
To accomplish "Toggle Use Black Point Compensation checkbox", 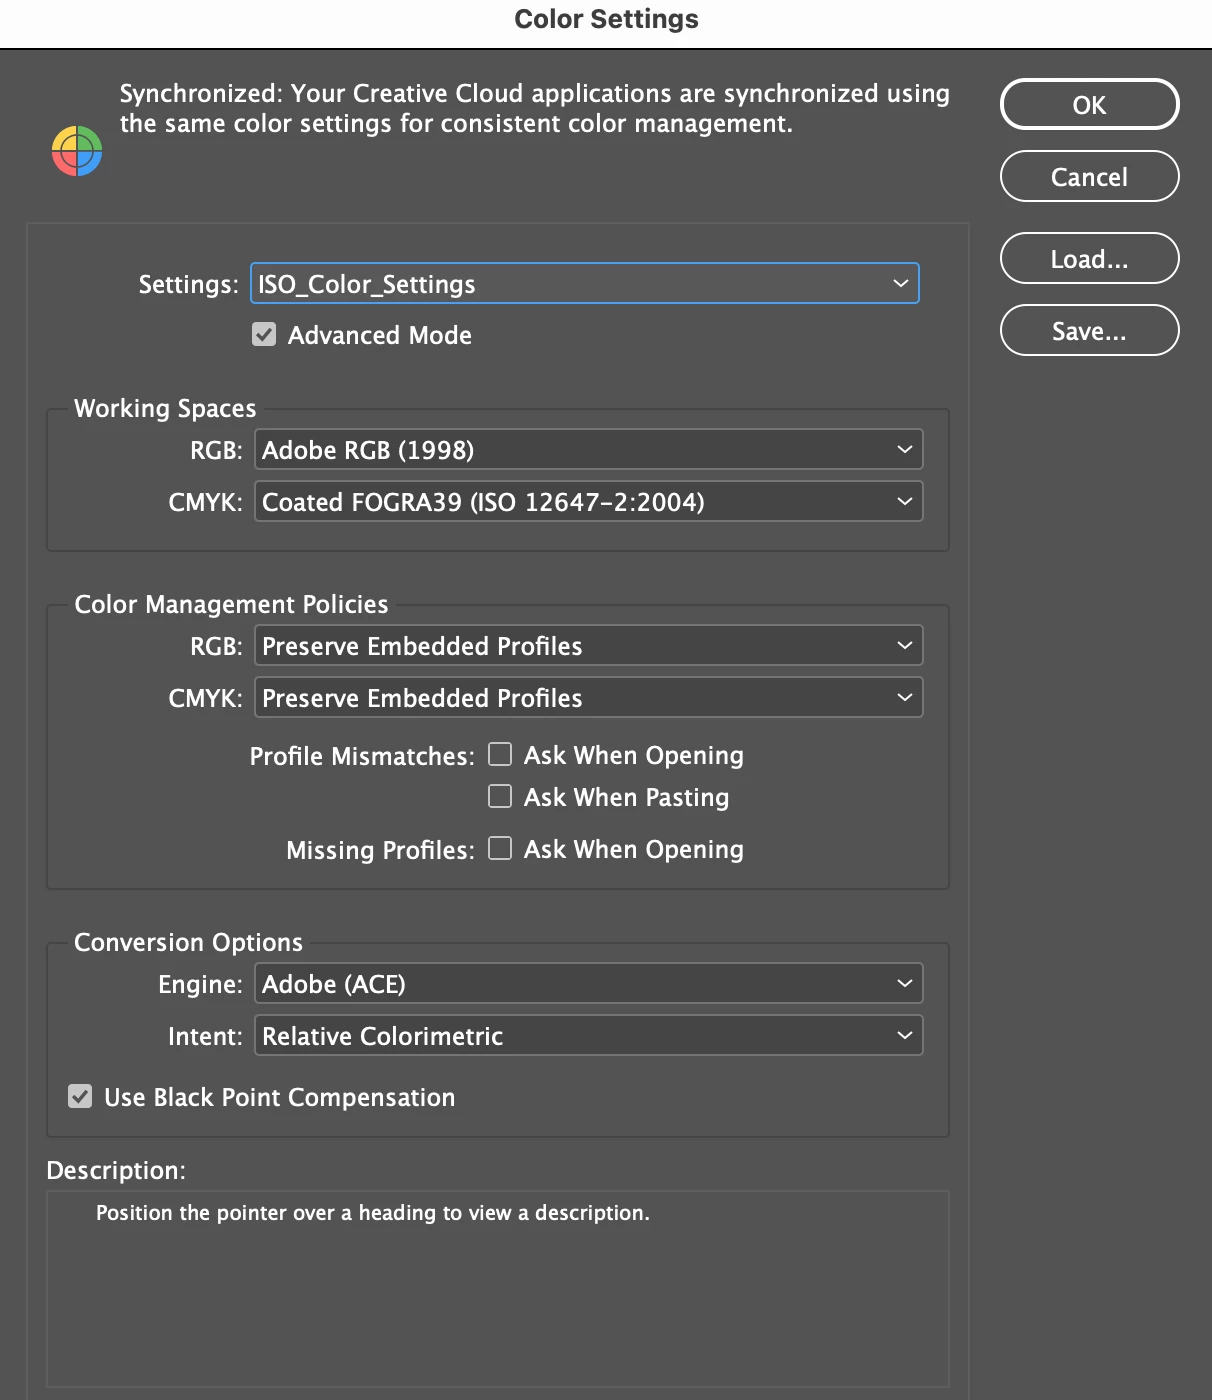I will (80, 1096).
